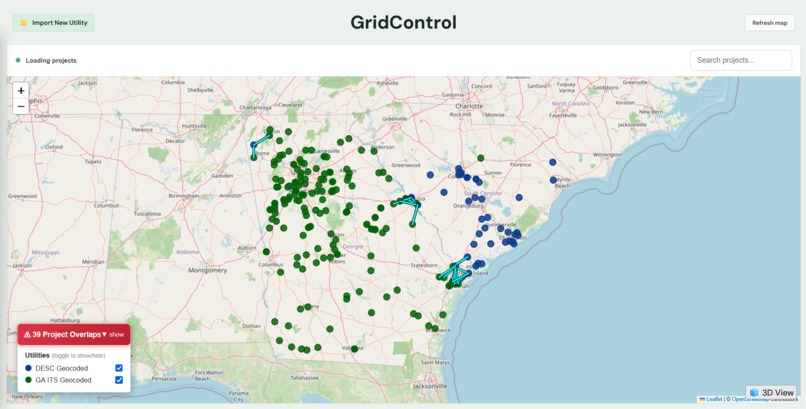Click the 'show' link on overlaps banner
The height and width of the screenshot is (409, 806).
pos(117,334)
